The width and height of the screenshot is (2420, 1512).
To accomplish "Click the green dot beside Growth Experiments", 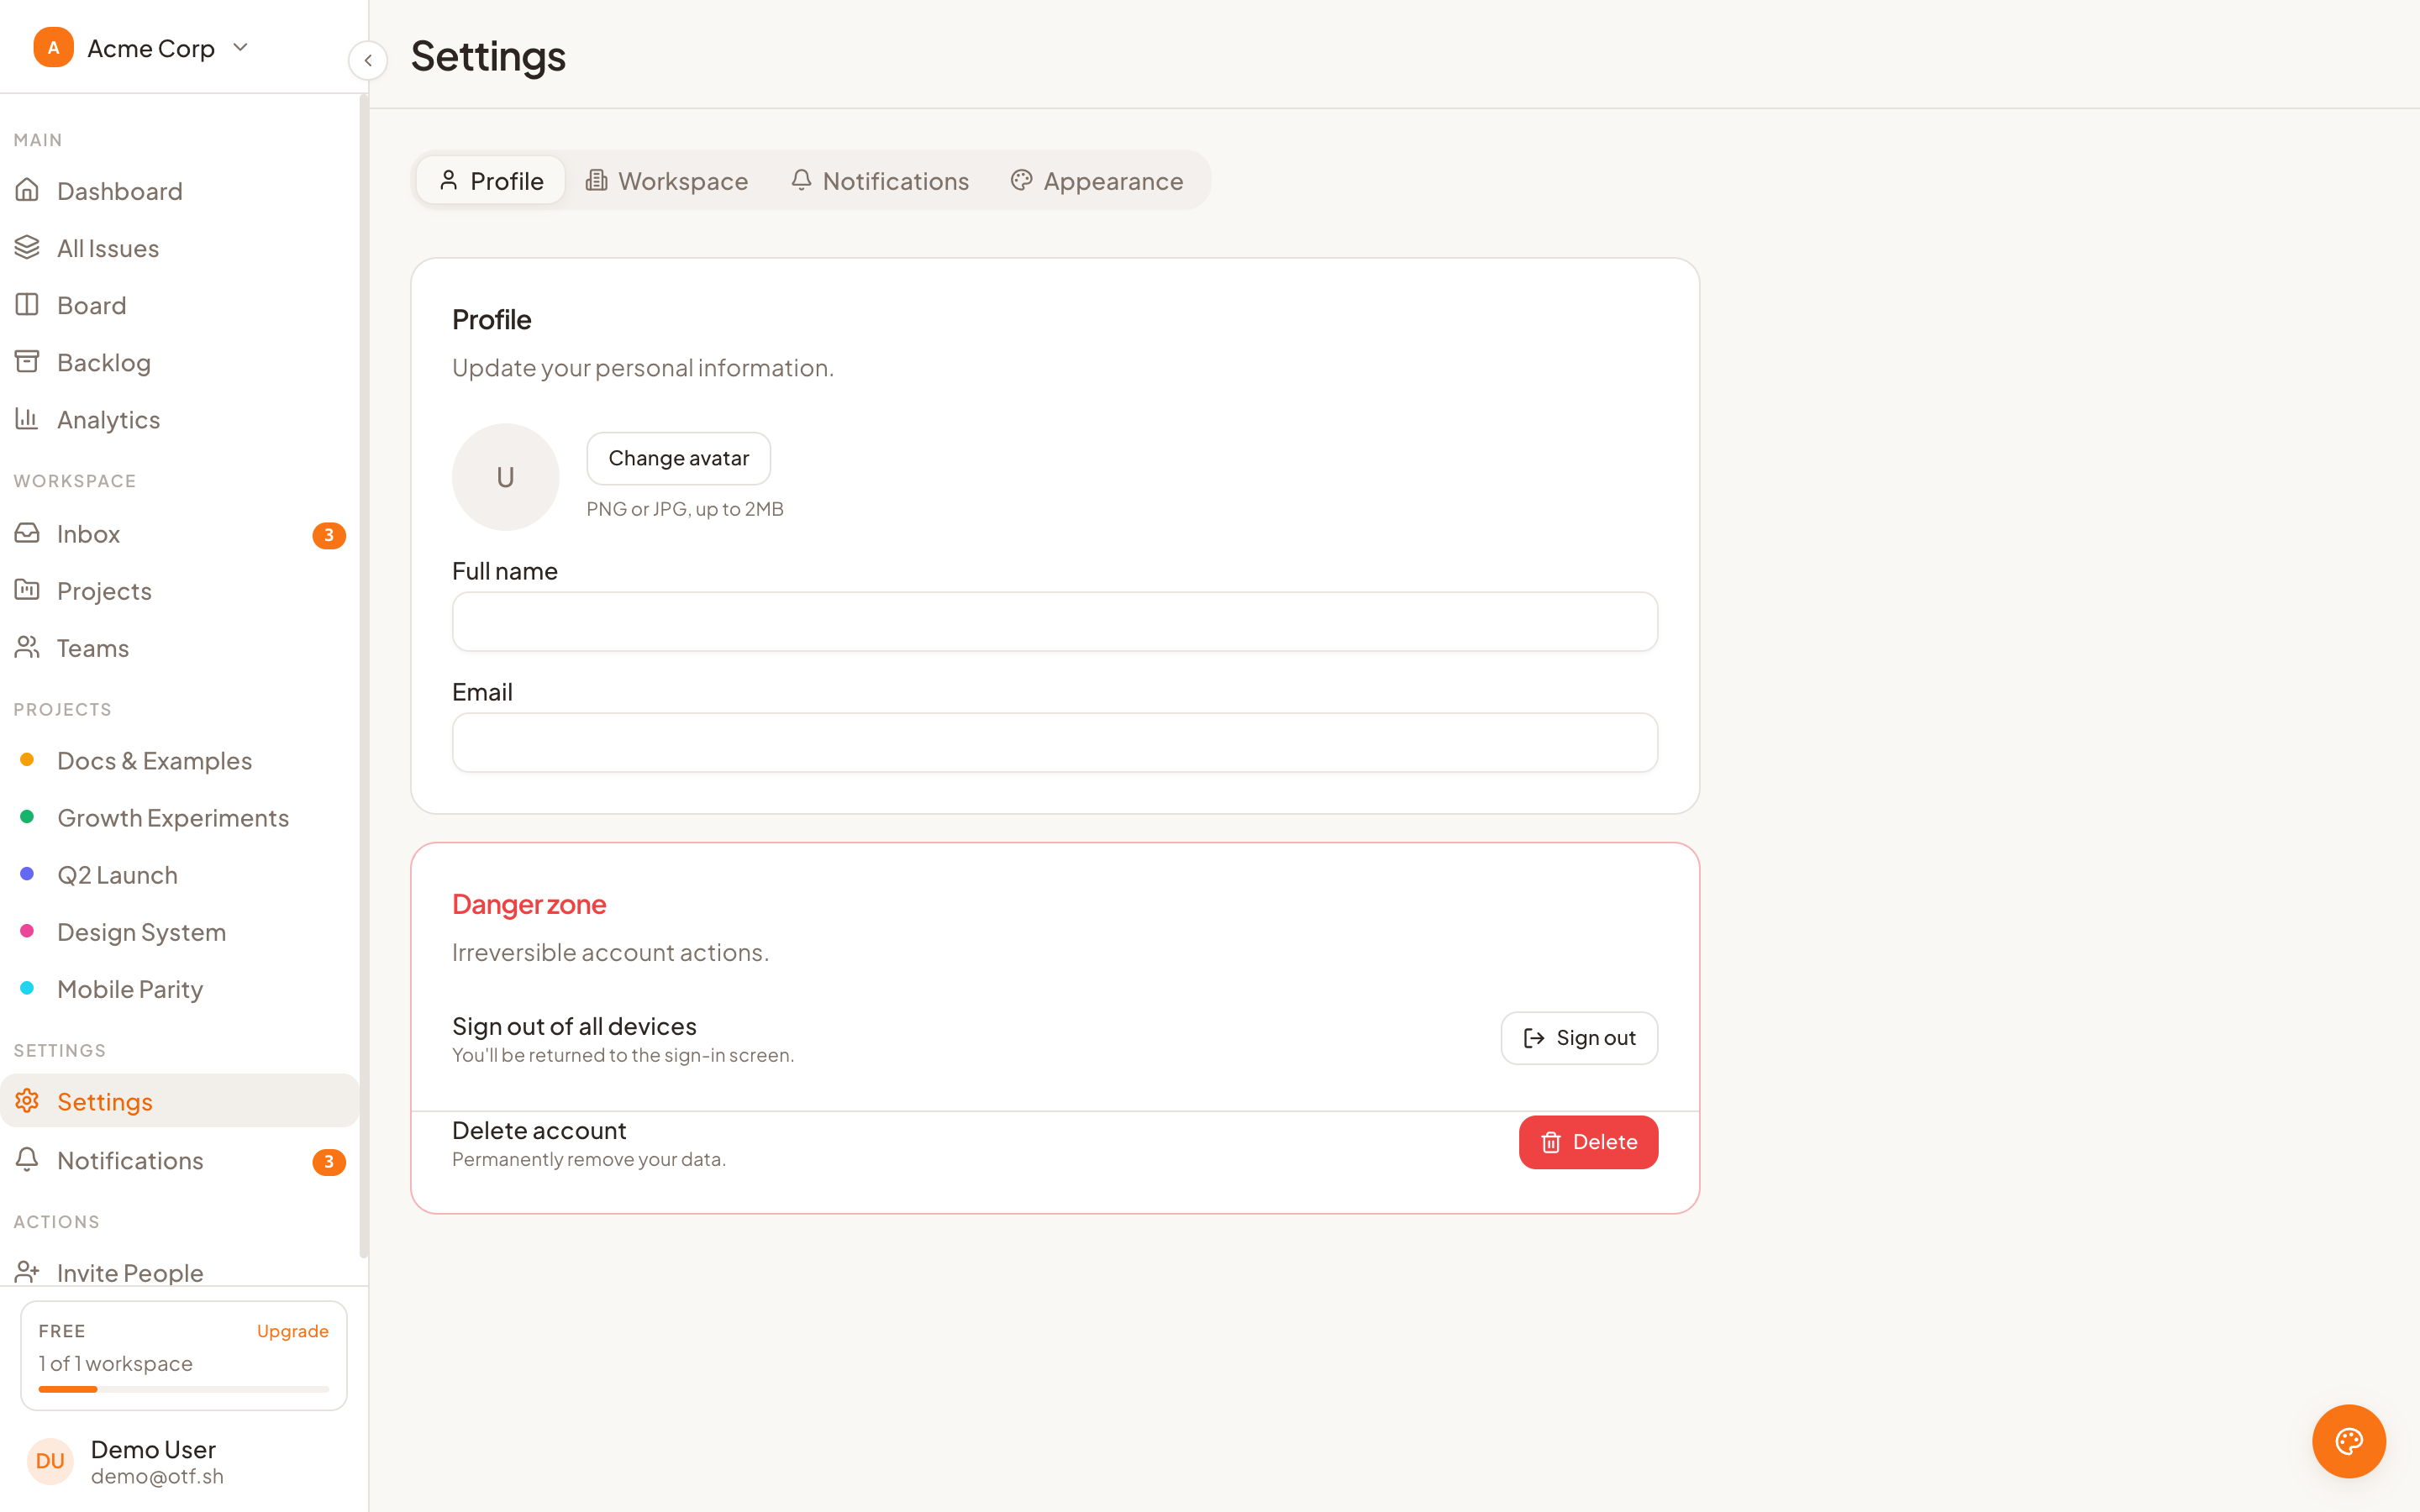I will pos(27,817).
